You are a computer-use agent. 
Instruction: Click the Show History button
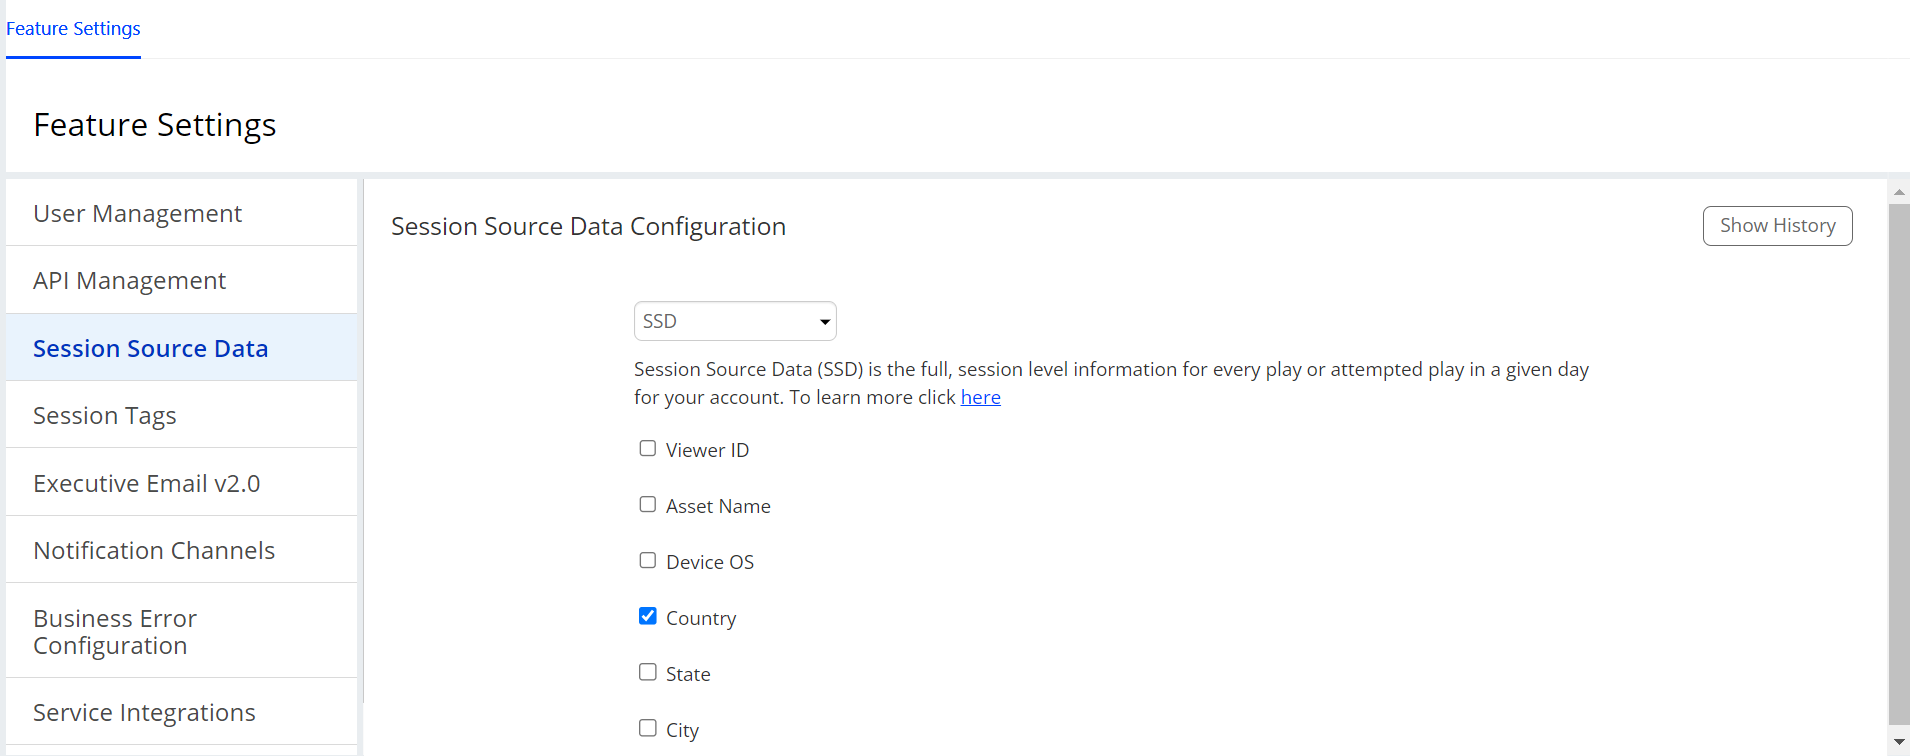[1777, 226]
